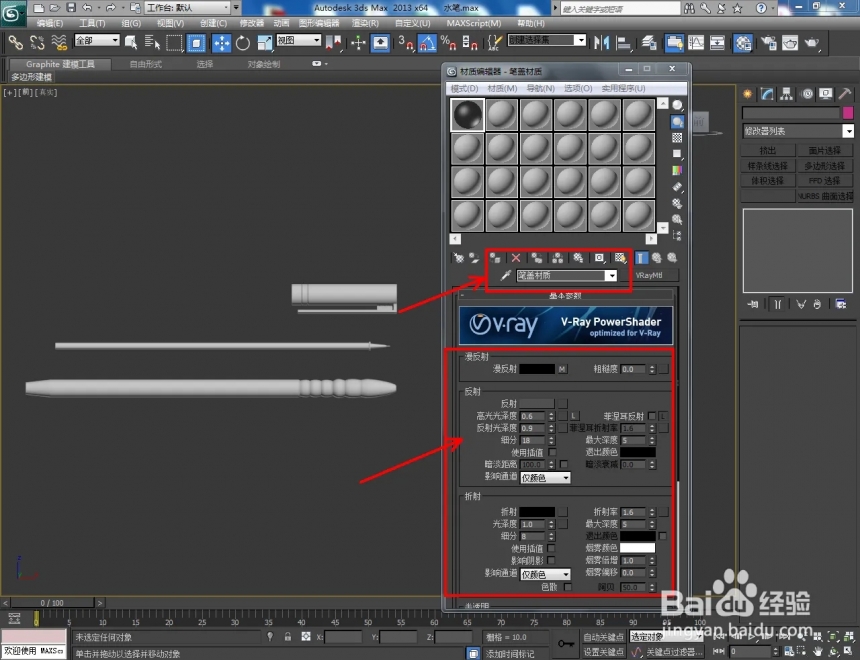Open material name dropdown 笔盖材质
The image size is (860, 660).
pyautogui.click(x=611, y=275)
